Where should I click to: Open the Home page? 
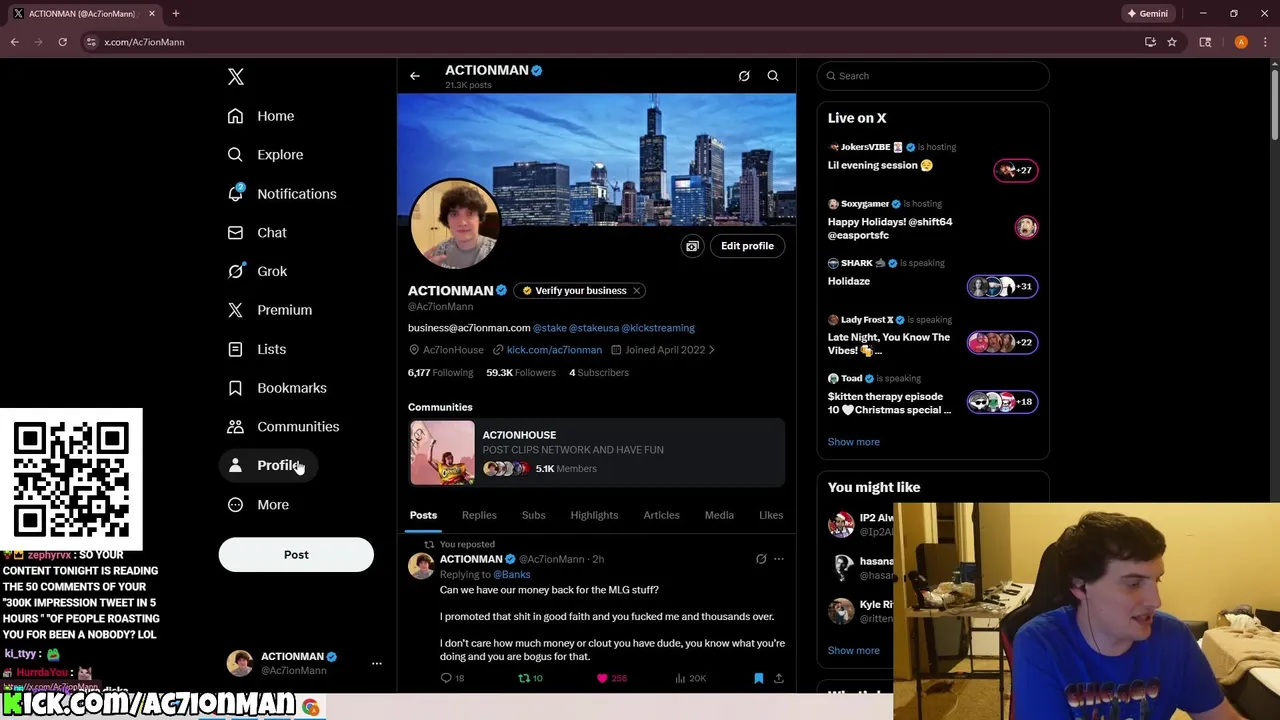(x=261, y=116)
